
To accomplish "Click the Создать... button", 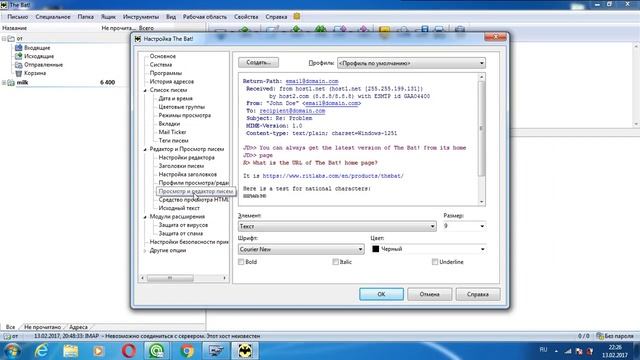I will 258,62.
